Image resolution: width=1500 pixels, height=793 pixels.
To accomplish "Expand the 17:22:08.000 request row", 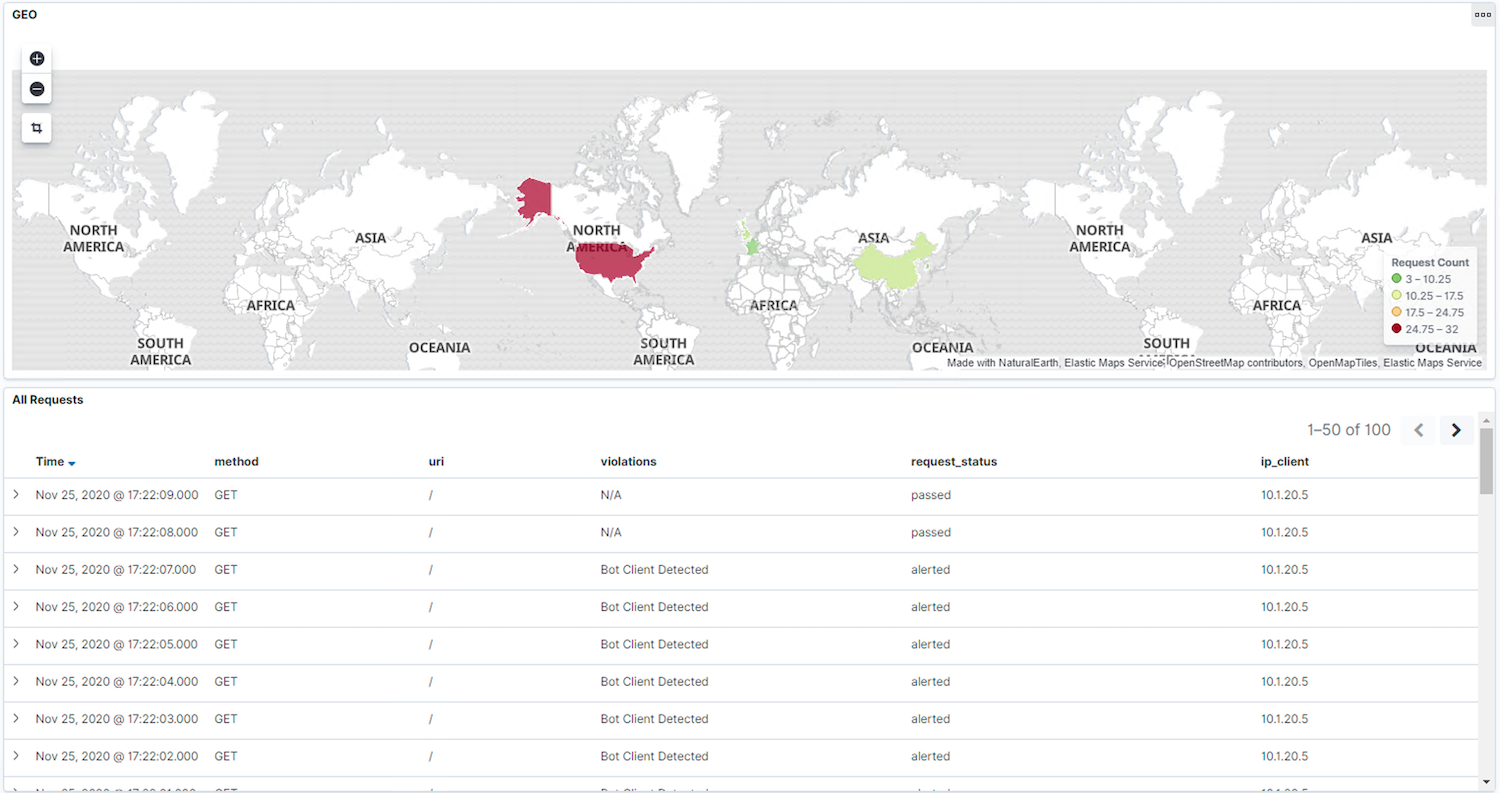I will (16, 531).
